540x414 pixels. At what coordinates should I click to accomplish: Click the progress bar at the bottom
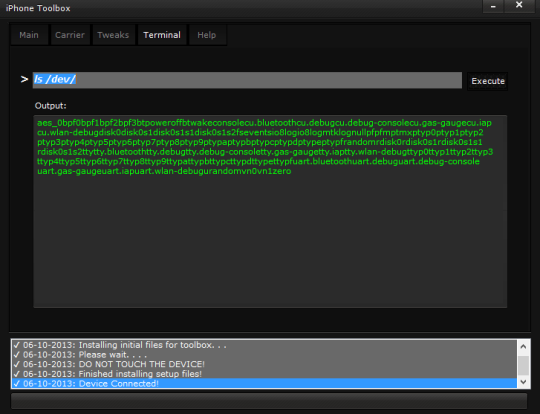[269, 401]
